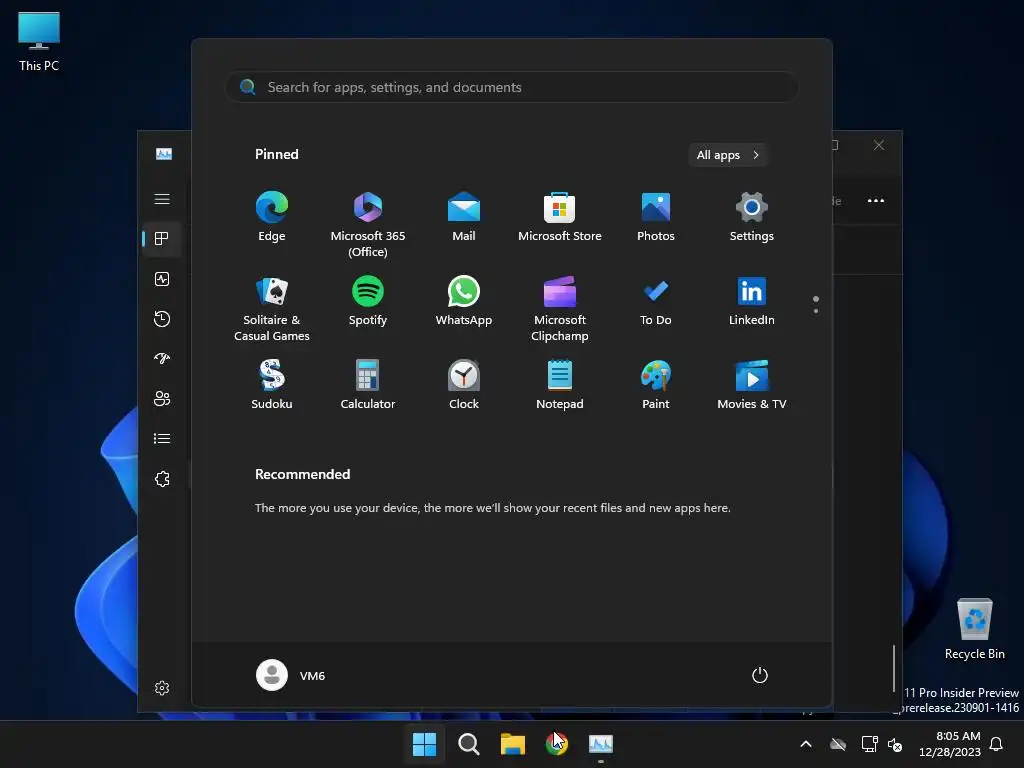
Task: Click the Start menu search box
Action: point(511,87)
